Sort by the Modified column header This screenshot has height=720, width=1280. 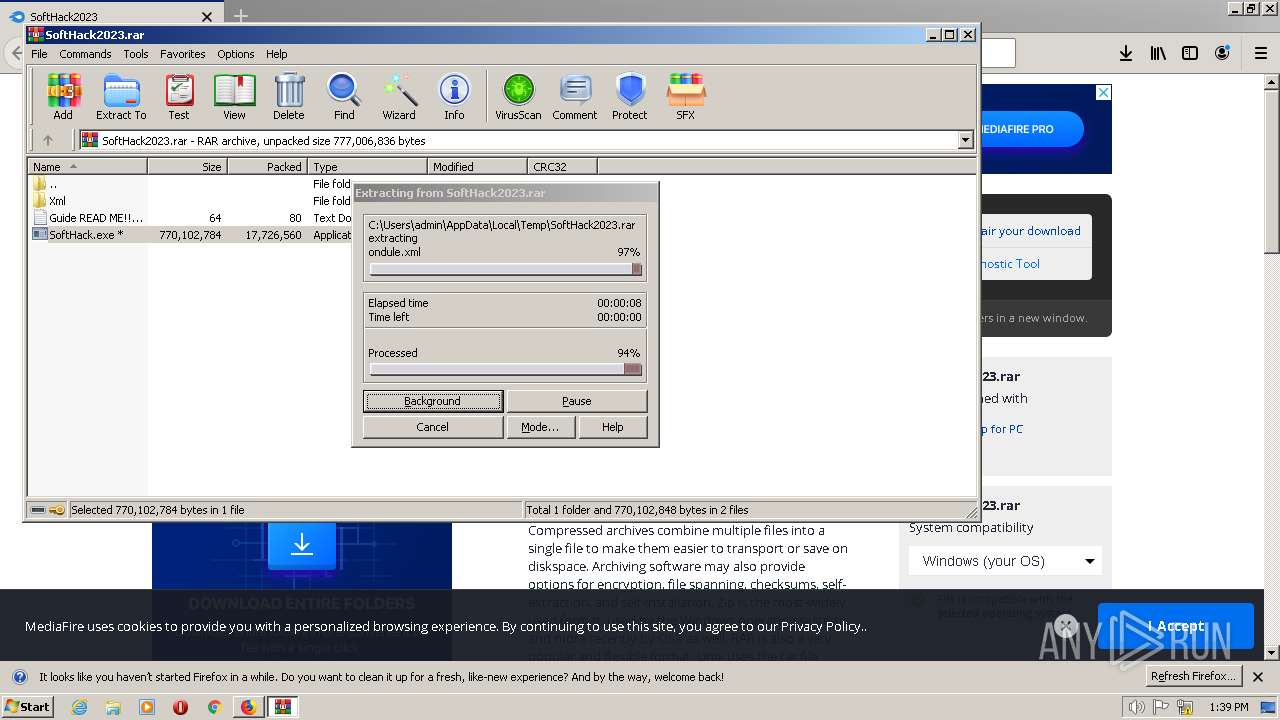click(x=478, y=167)
